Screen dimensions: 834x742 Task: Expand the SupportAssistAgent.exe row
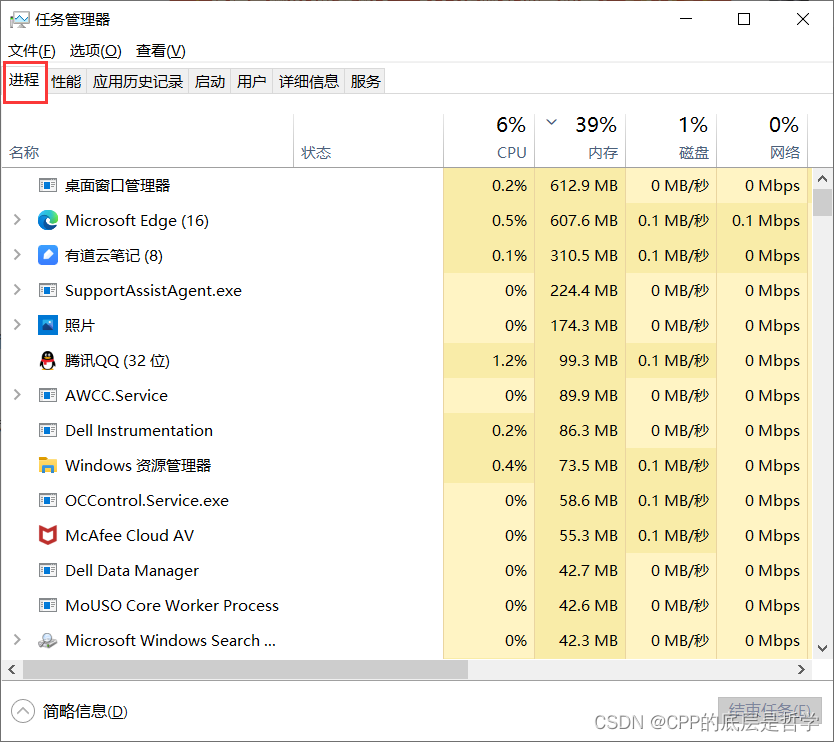18,290
